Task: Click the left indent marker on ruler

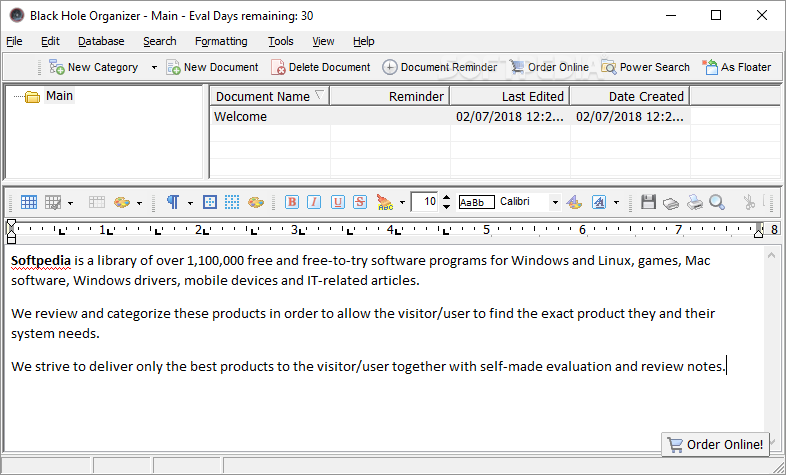Action: 11,231
